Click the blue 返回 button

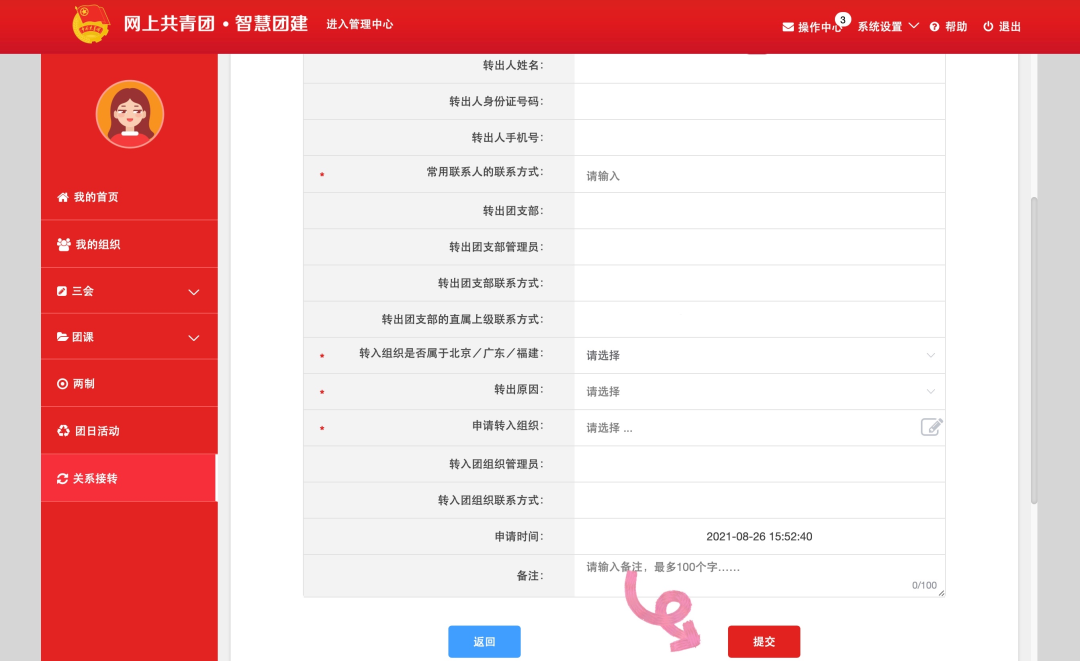[484, 641]
